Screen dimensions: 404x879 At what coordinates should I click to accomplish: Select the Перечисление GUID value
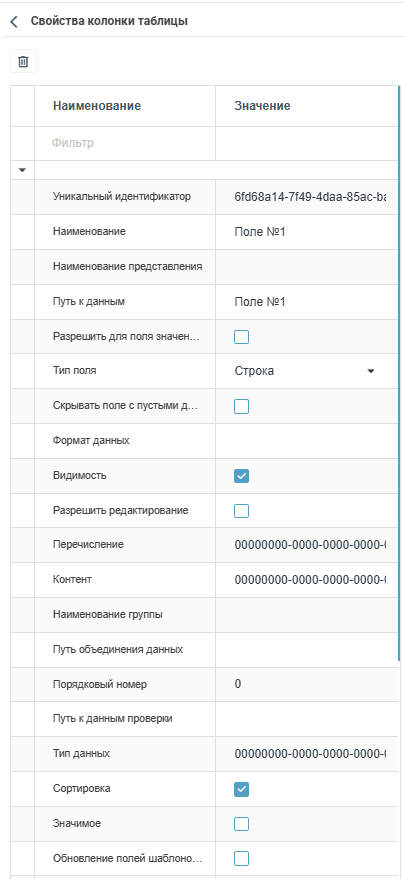pos(307,545)
